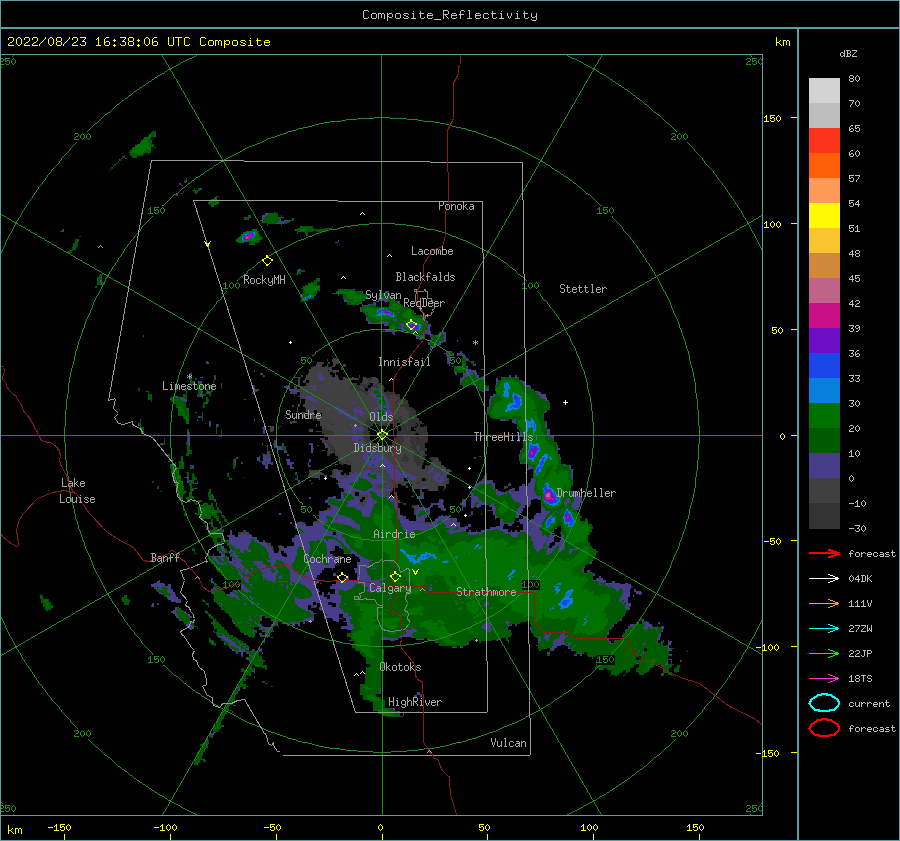Select the -30 value on dBZ scale

pyautogui.click(x=857, y=528)
